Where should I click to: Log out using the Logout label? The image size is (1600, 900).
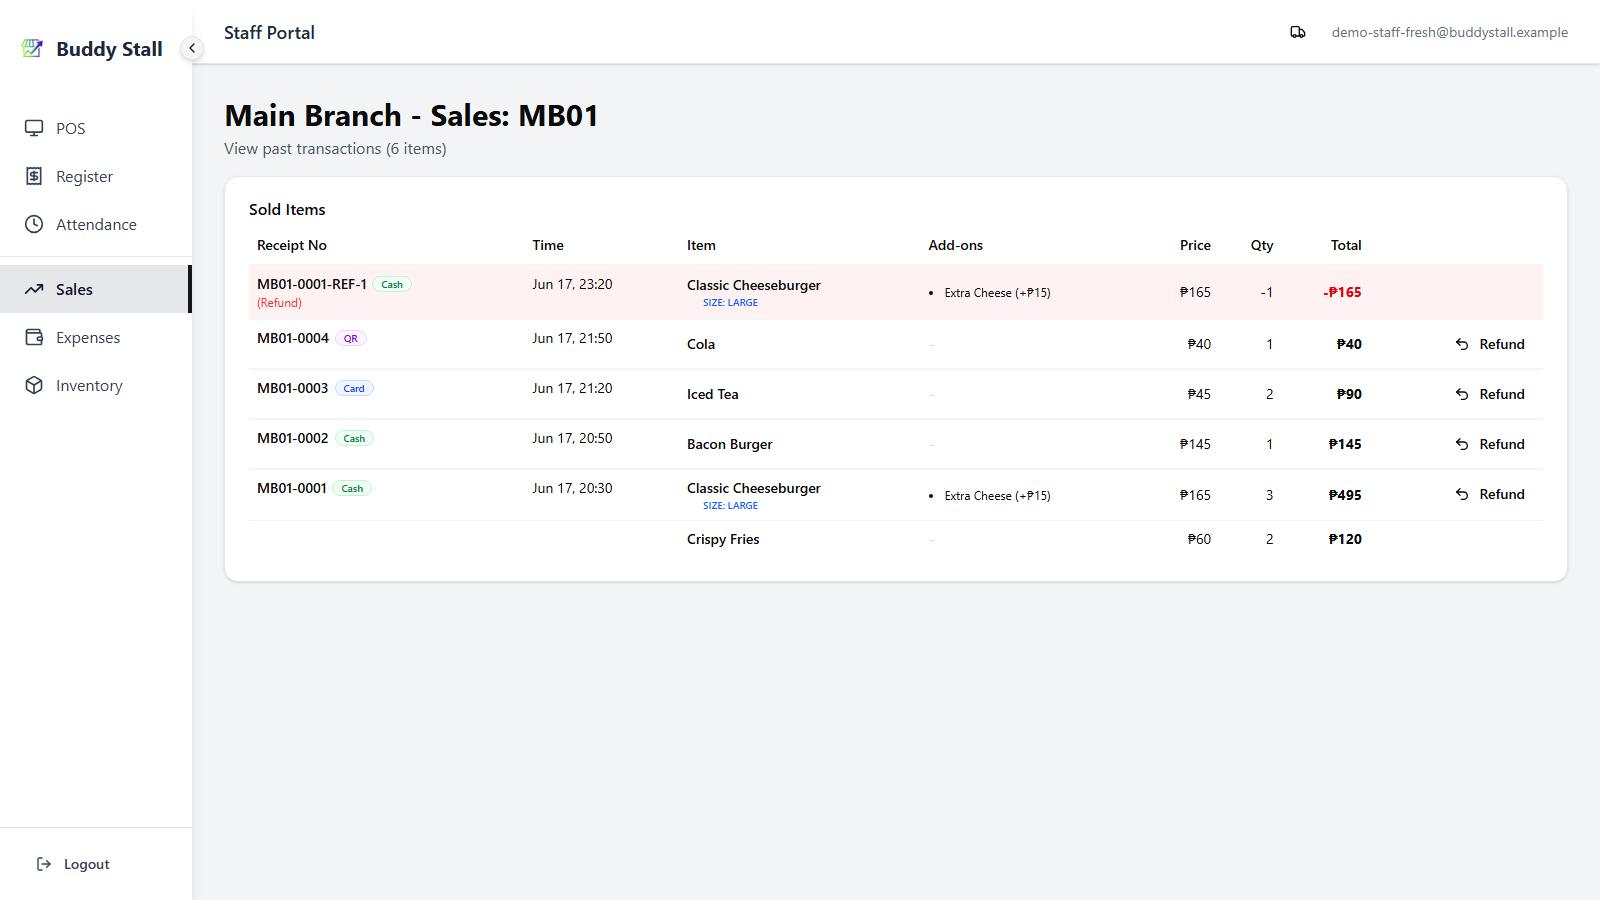click(87, 864)
